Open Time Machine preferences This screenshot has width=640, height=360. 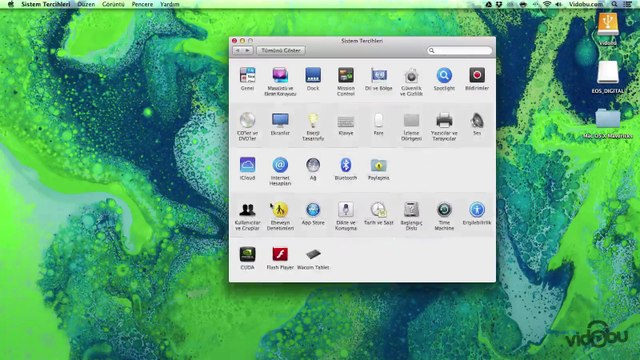coord(444,210)
